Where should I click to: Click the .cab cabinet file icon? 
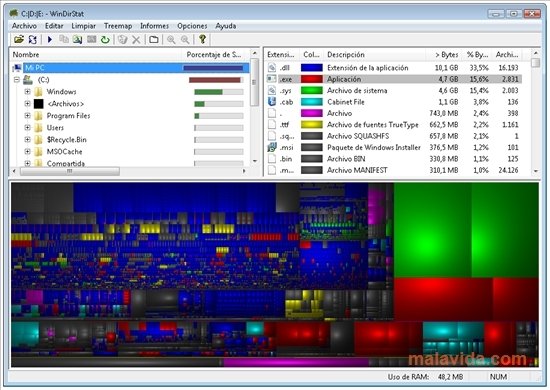[272, 102]
